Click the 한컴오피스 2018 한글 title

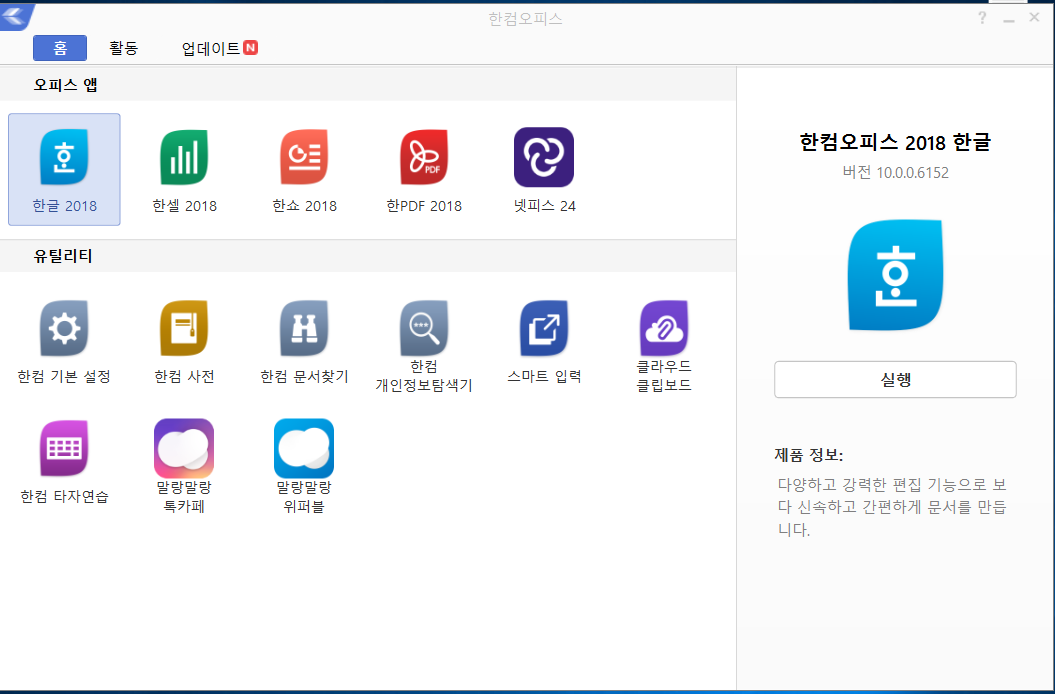pos(895,142)
